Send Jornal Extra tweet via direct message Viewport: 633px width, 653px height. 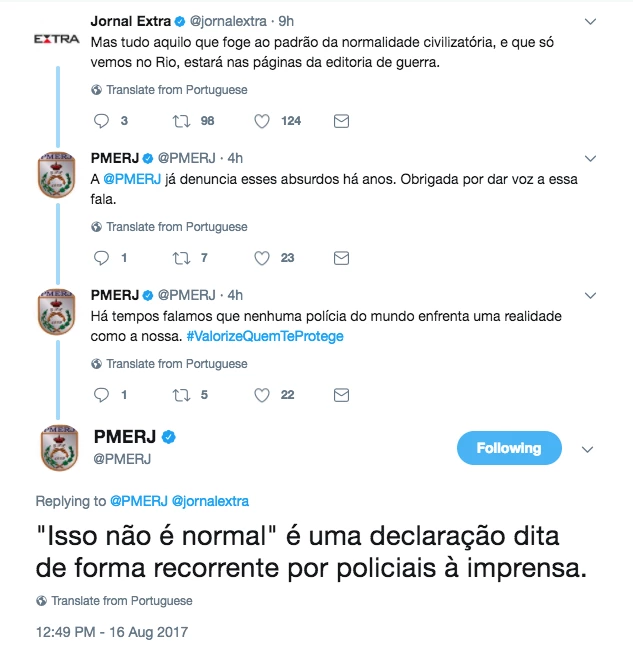click(x=341, y=121)
